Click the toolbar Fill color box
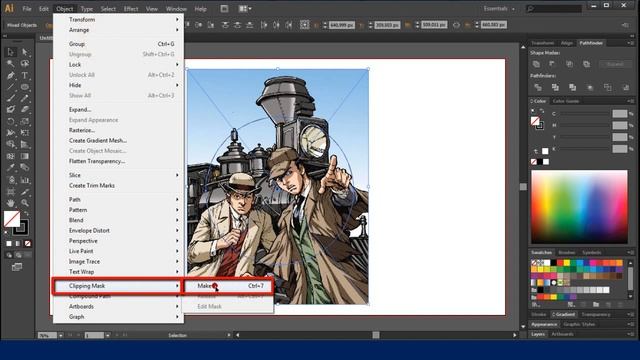 (x=12, y=219)
